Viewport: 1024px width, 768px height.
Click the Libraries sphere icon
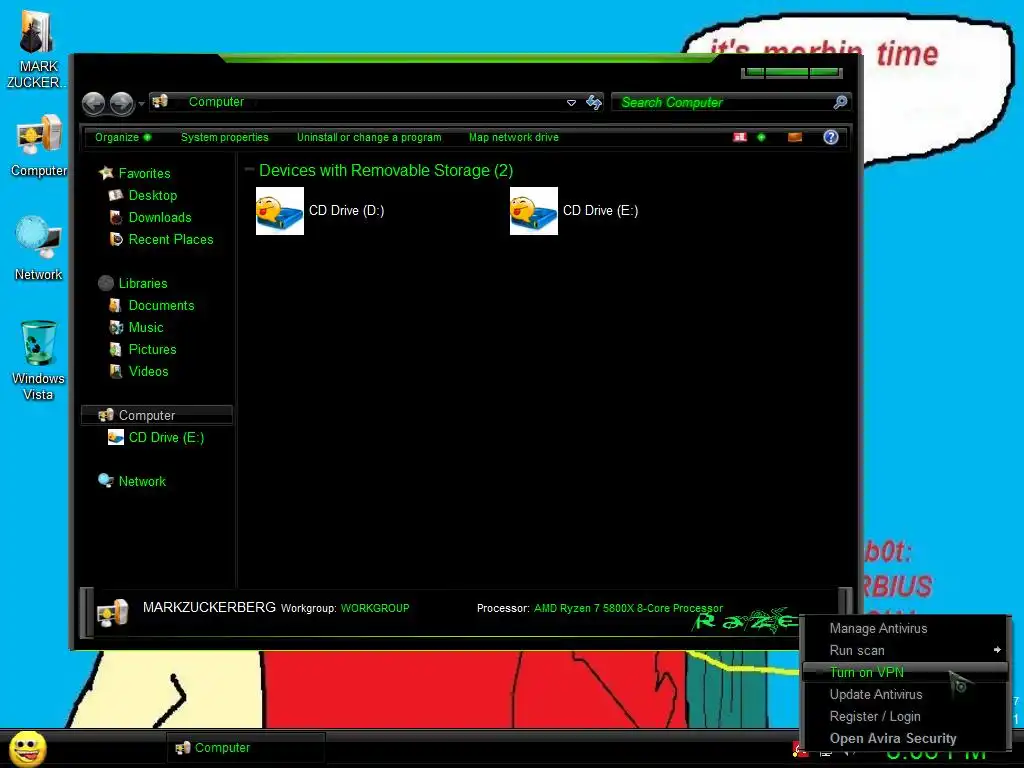(x=106, y=283)
